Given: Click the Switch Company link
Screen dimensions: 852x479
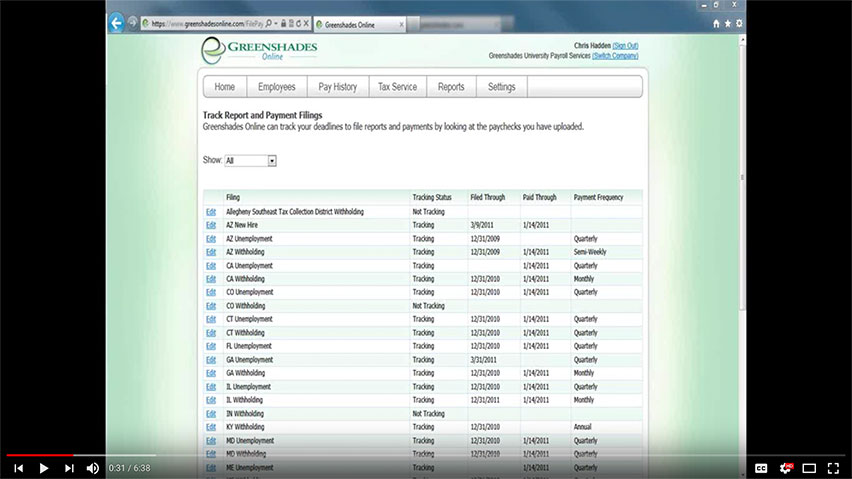Looking at the screenshot, I should pos(615,56).
